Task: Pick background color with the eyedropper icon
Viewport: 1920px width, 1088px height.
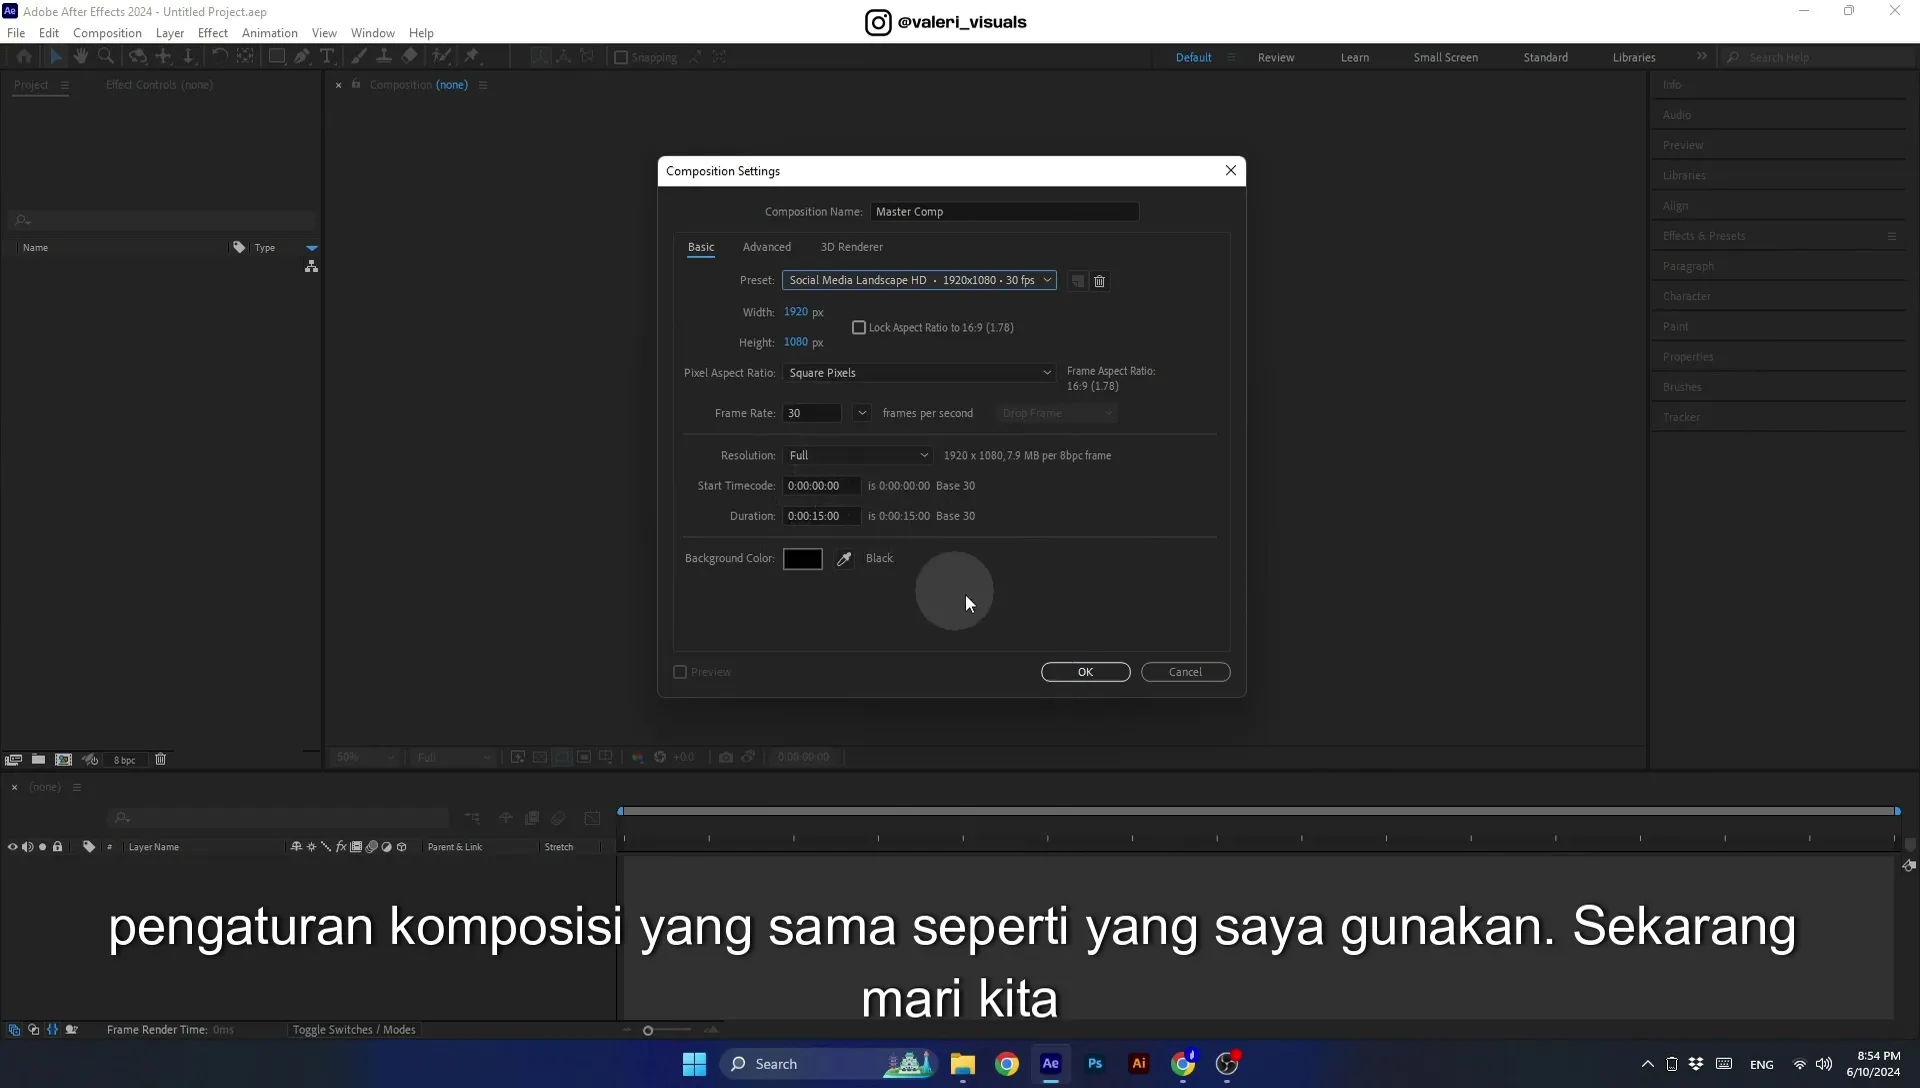Action: point(844,559)
